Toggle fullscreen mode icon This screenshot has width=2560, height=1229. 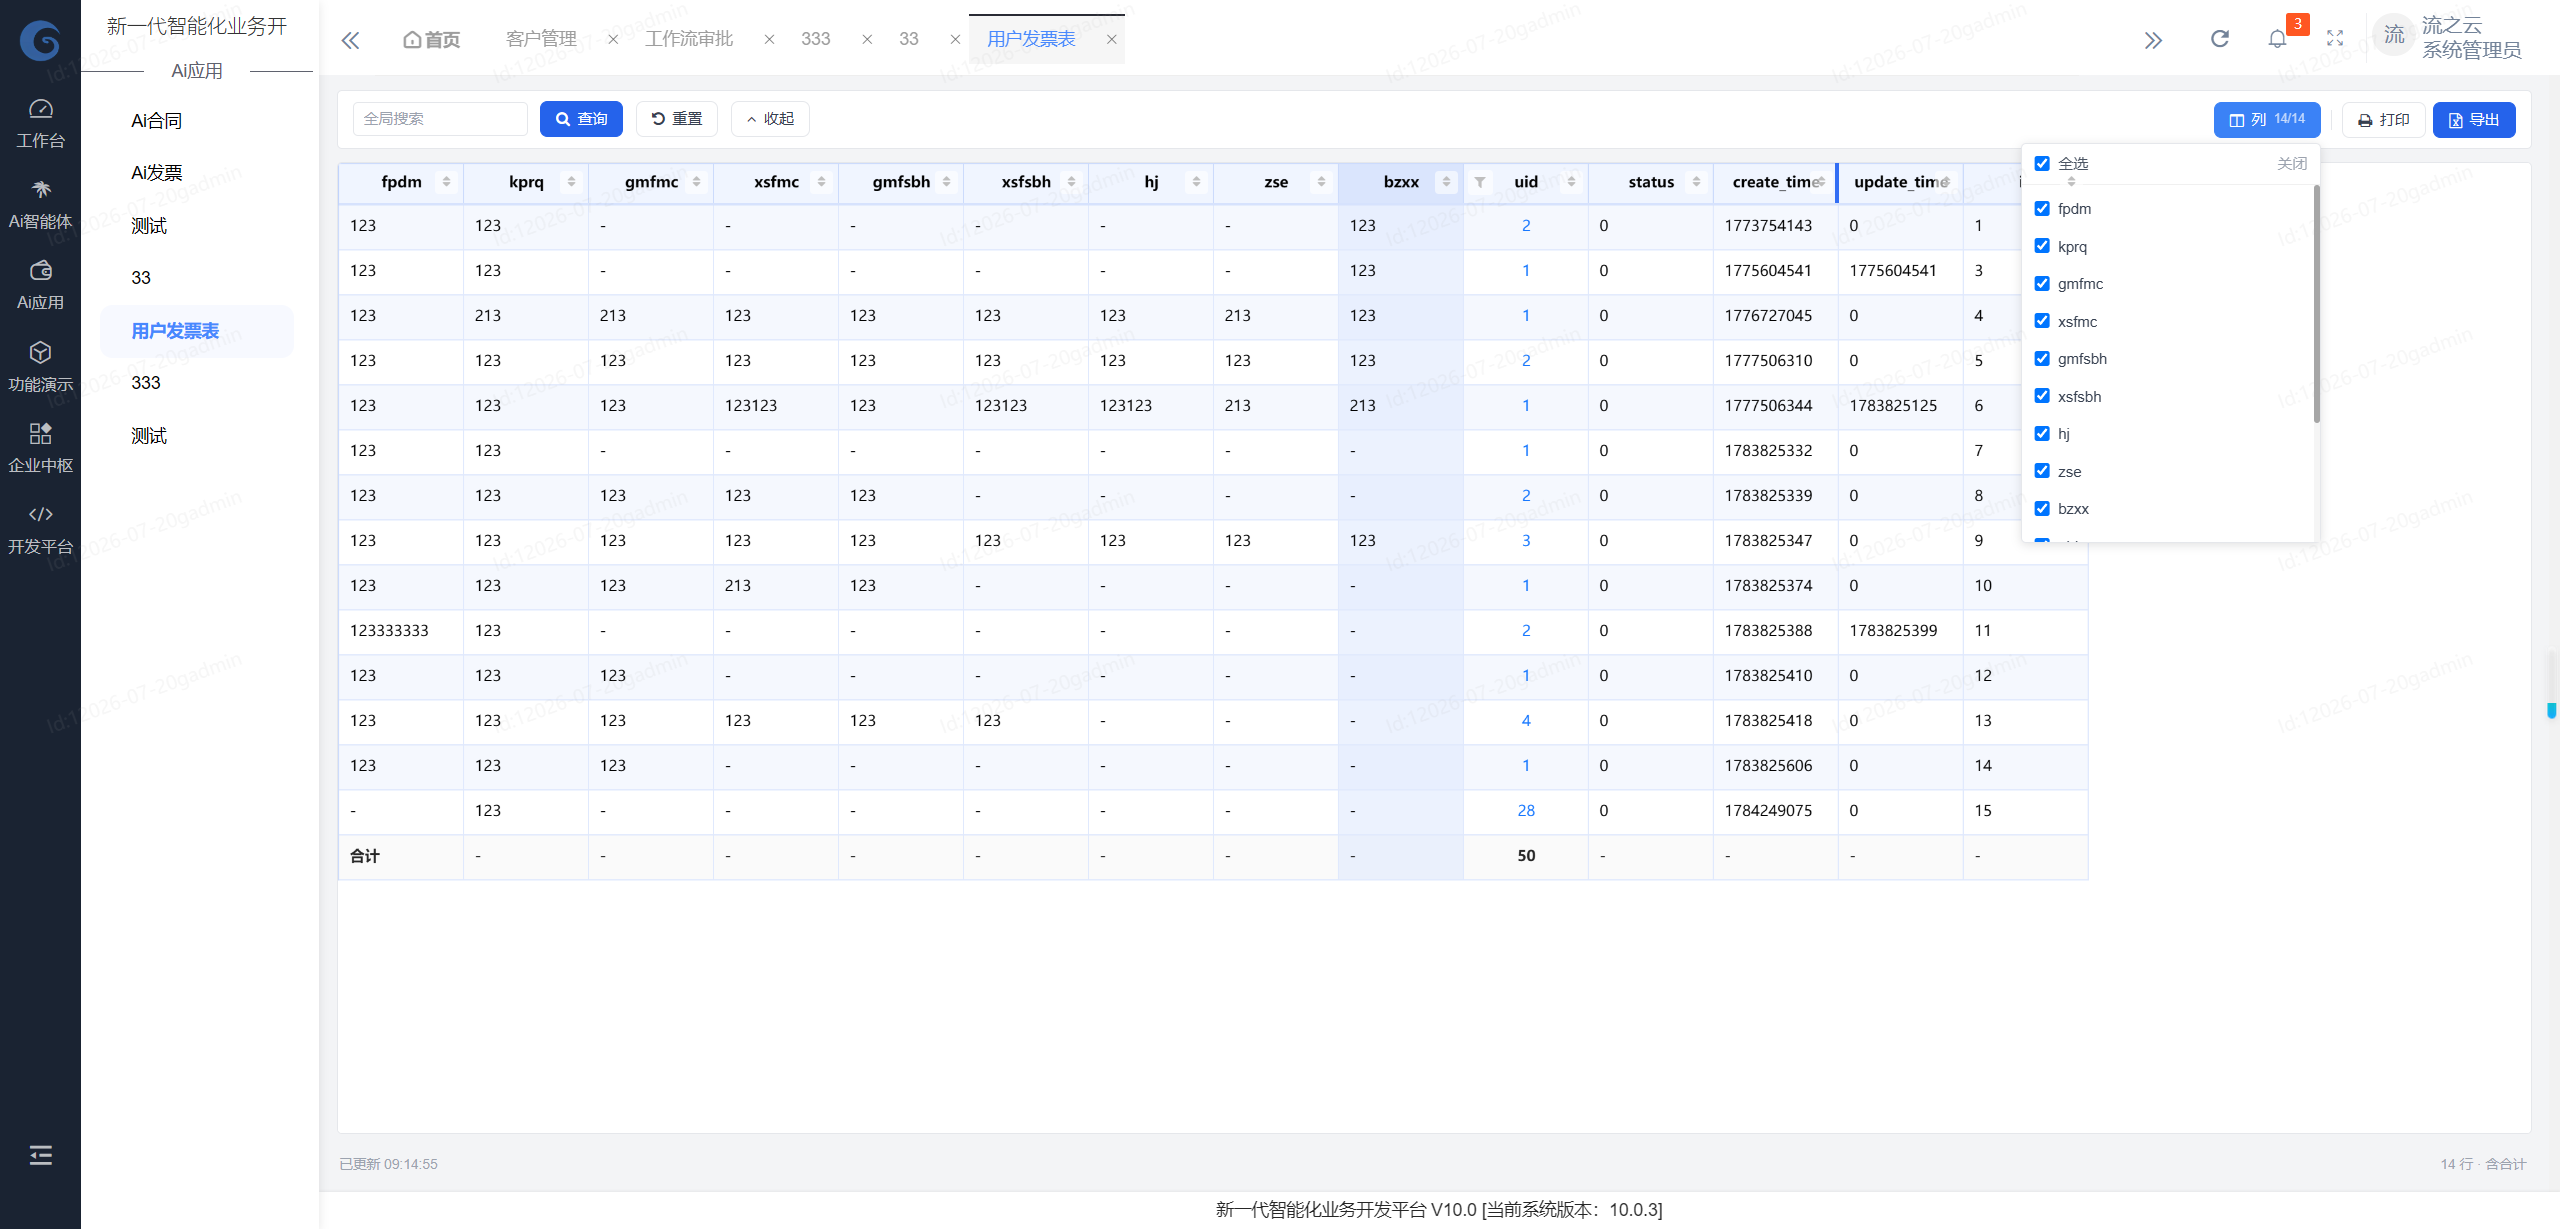click(x=2335, y=39)
